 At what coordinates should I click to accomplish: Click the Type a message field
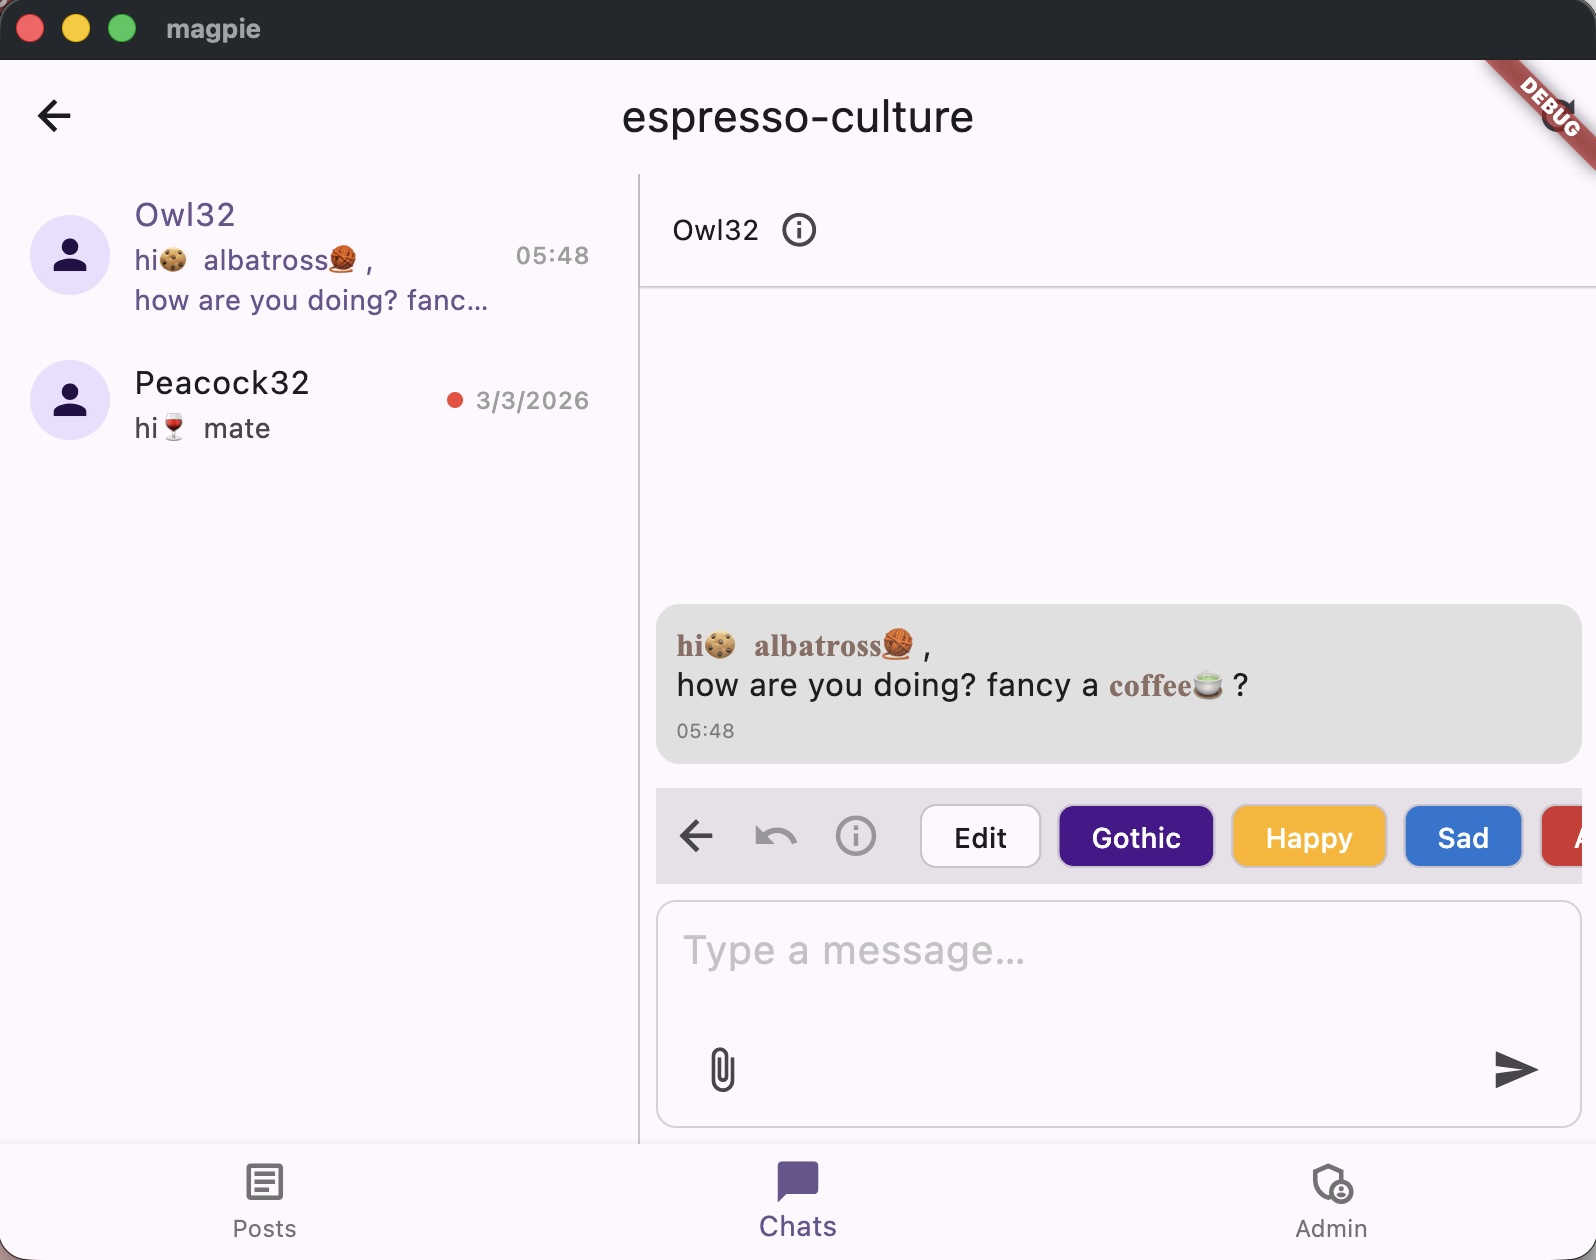[1118, 1014]
